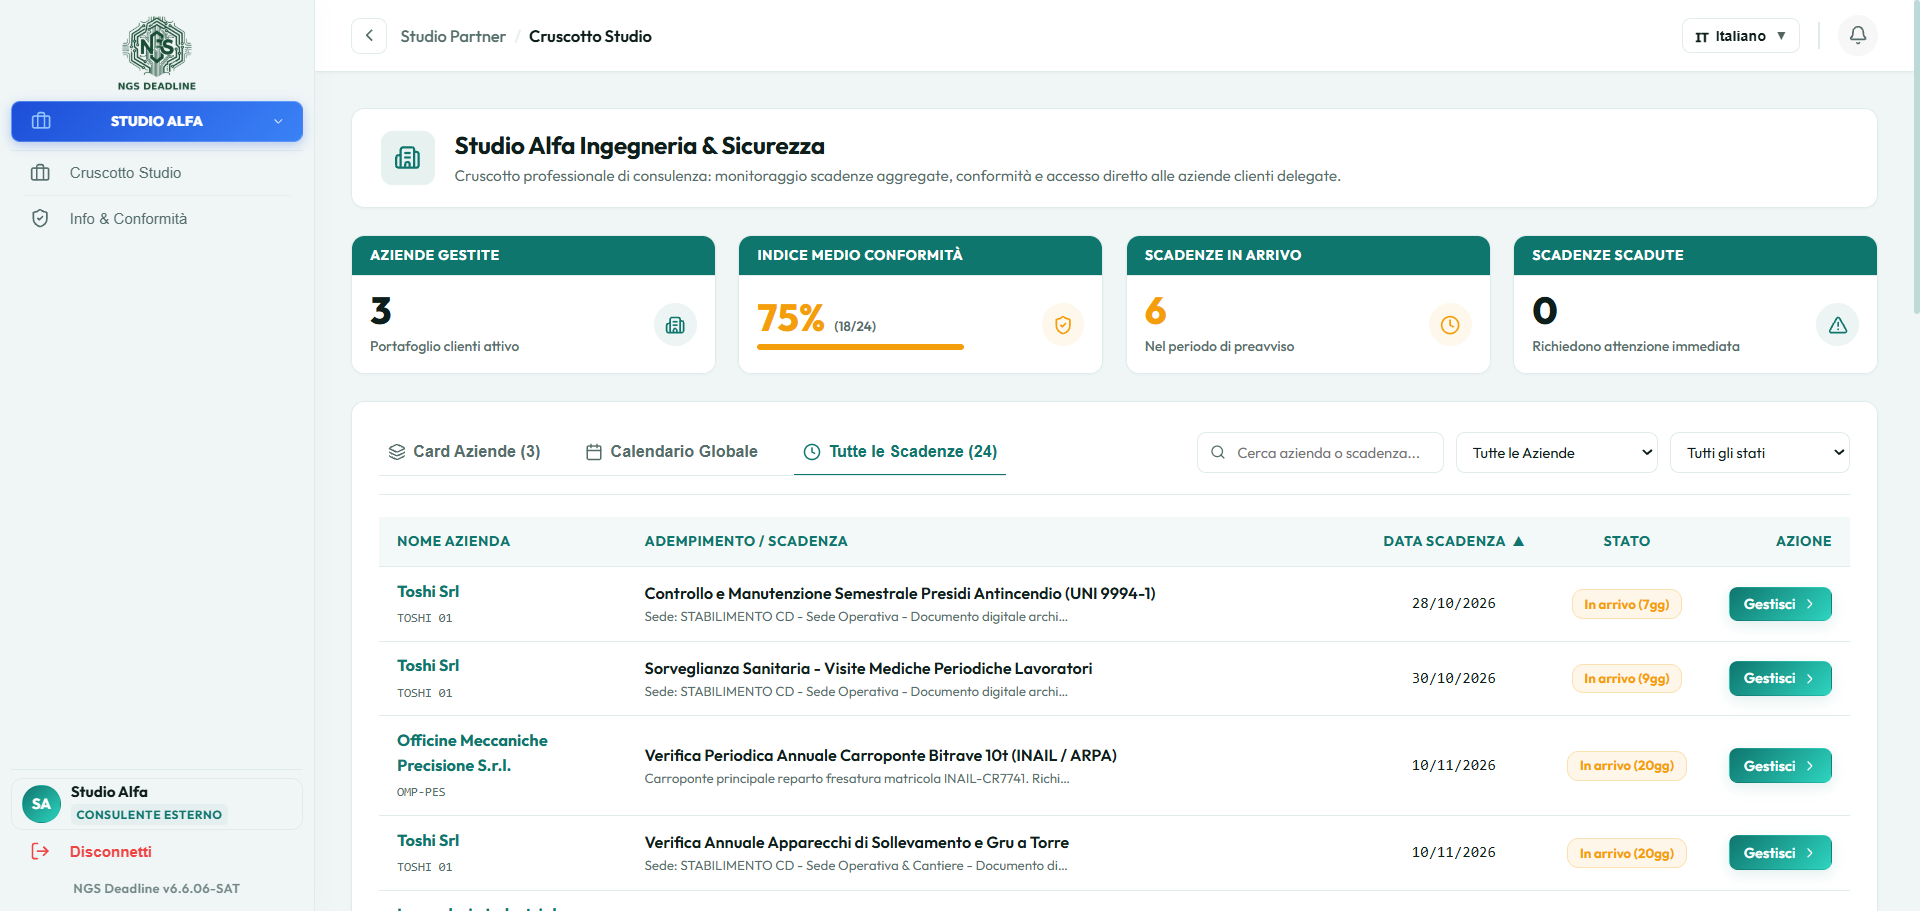Image resolution: width=1920 pixels, height=911 pixels.
Task: Open the Tutti gli stati filter dropdown
Action: point(1760,453)
